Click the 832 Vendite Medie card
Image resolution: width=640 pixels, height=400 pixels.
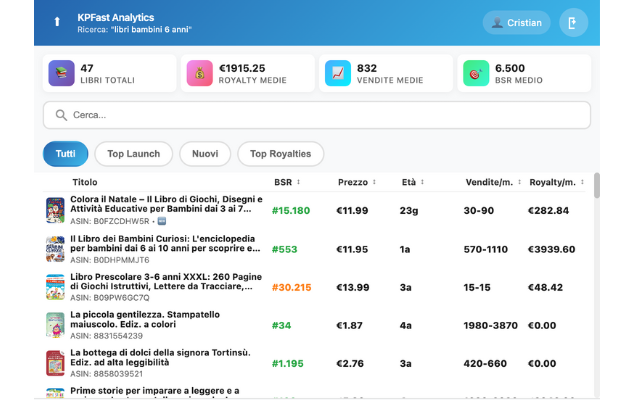point(386,73)
